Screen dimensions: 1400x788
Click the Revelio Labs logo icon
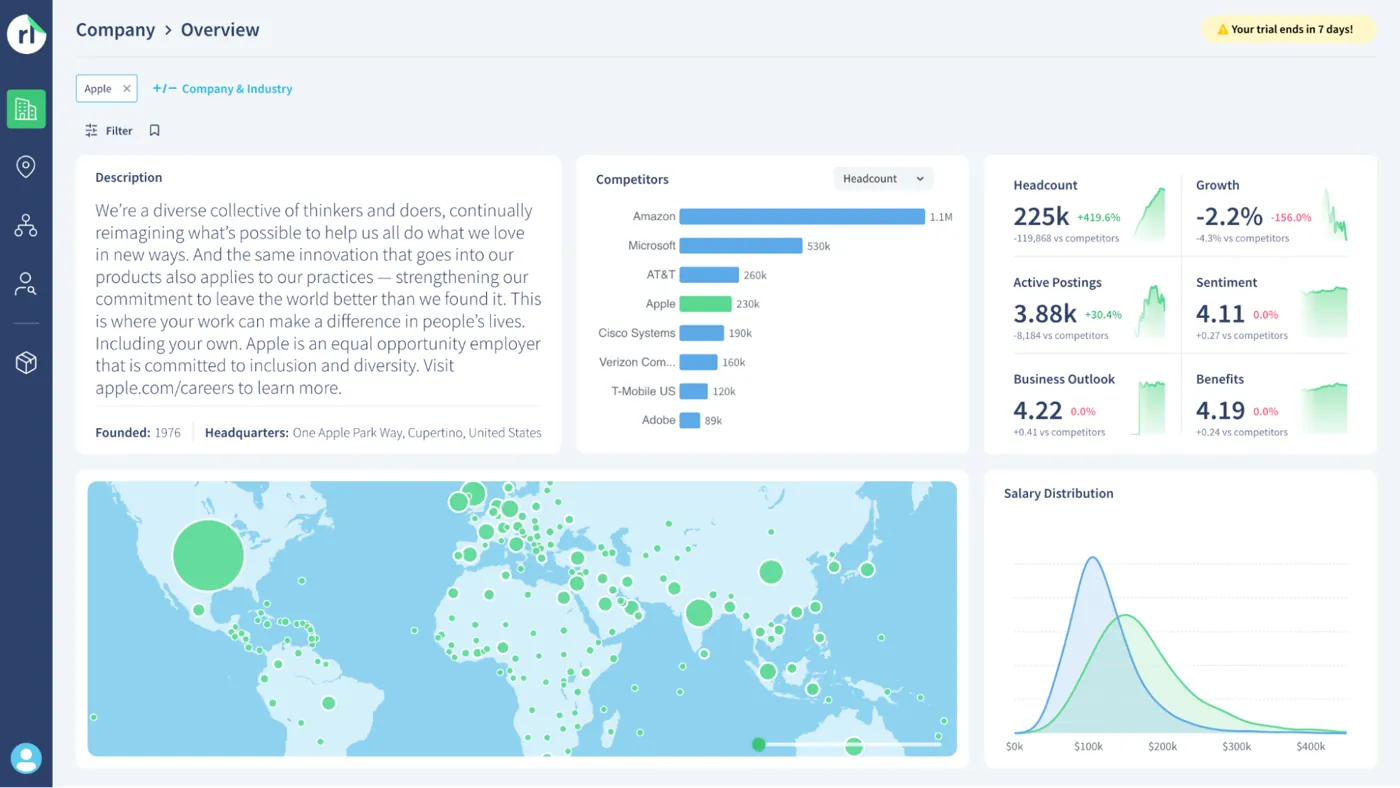(x=26, y=34)
